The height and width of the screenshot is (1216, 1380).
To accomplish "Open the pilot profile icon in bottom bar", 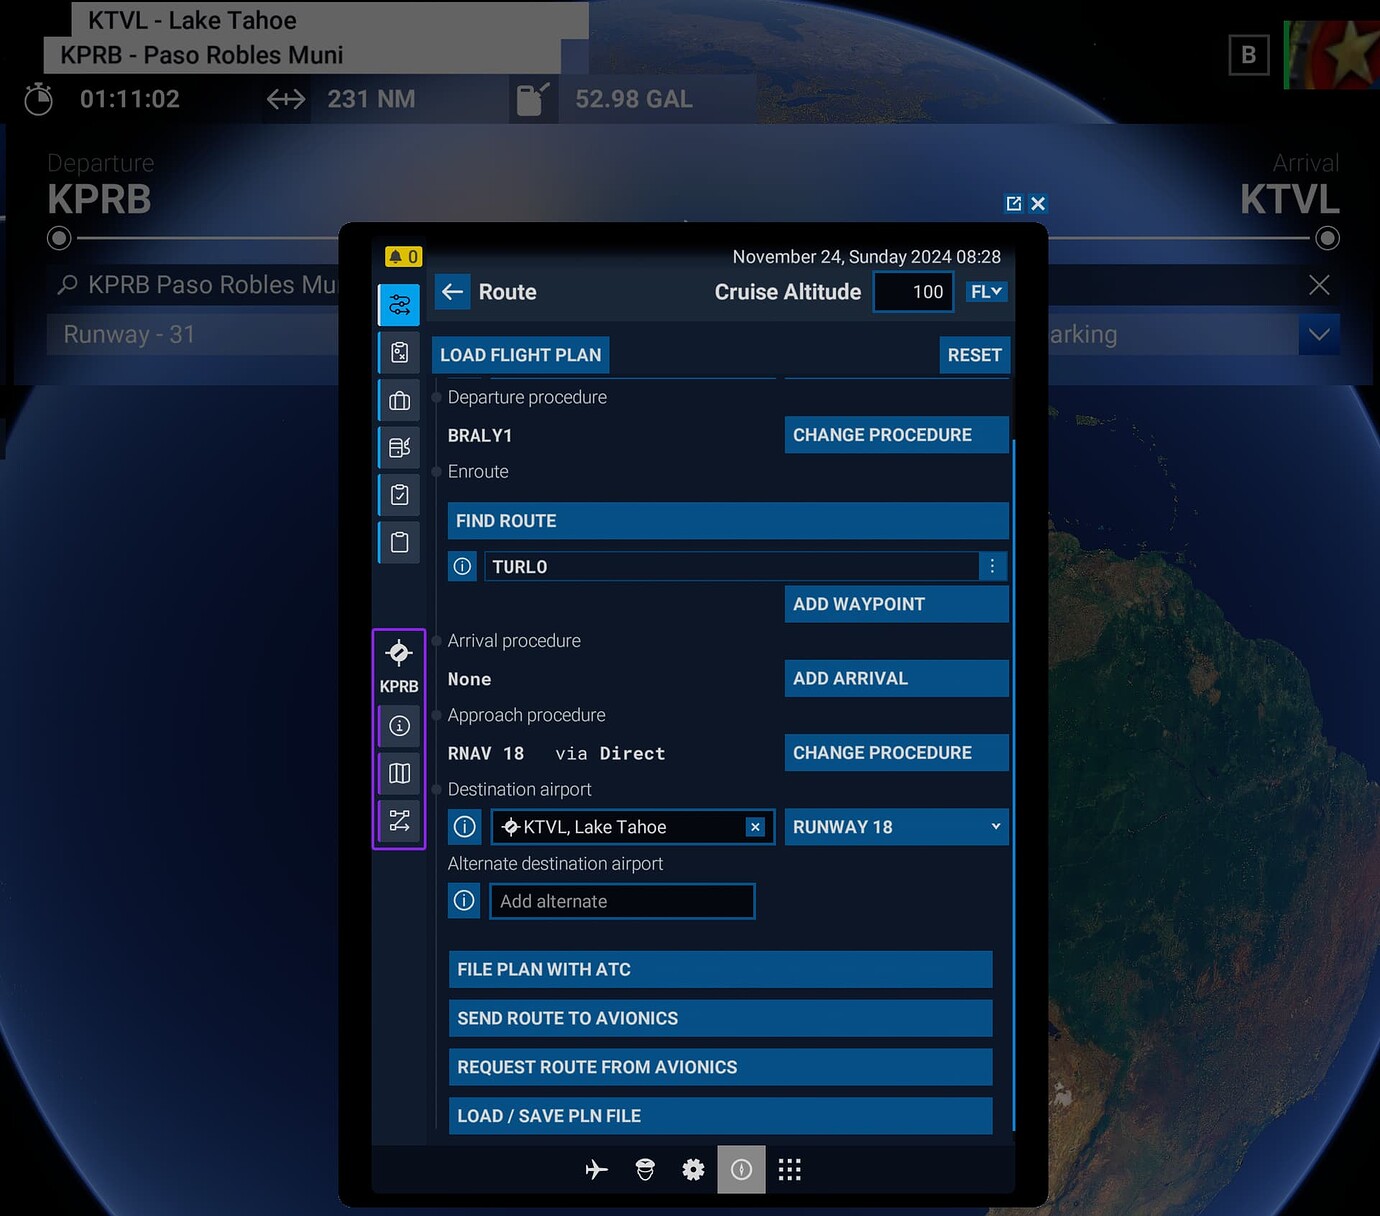I will [644, 1169].
